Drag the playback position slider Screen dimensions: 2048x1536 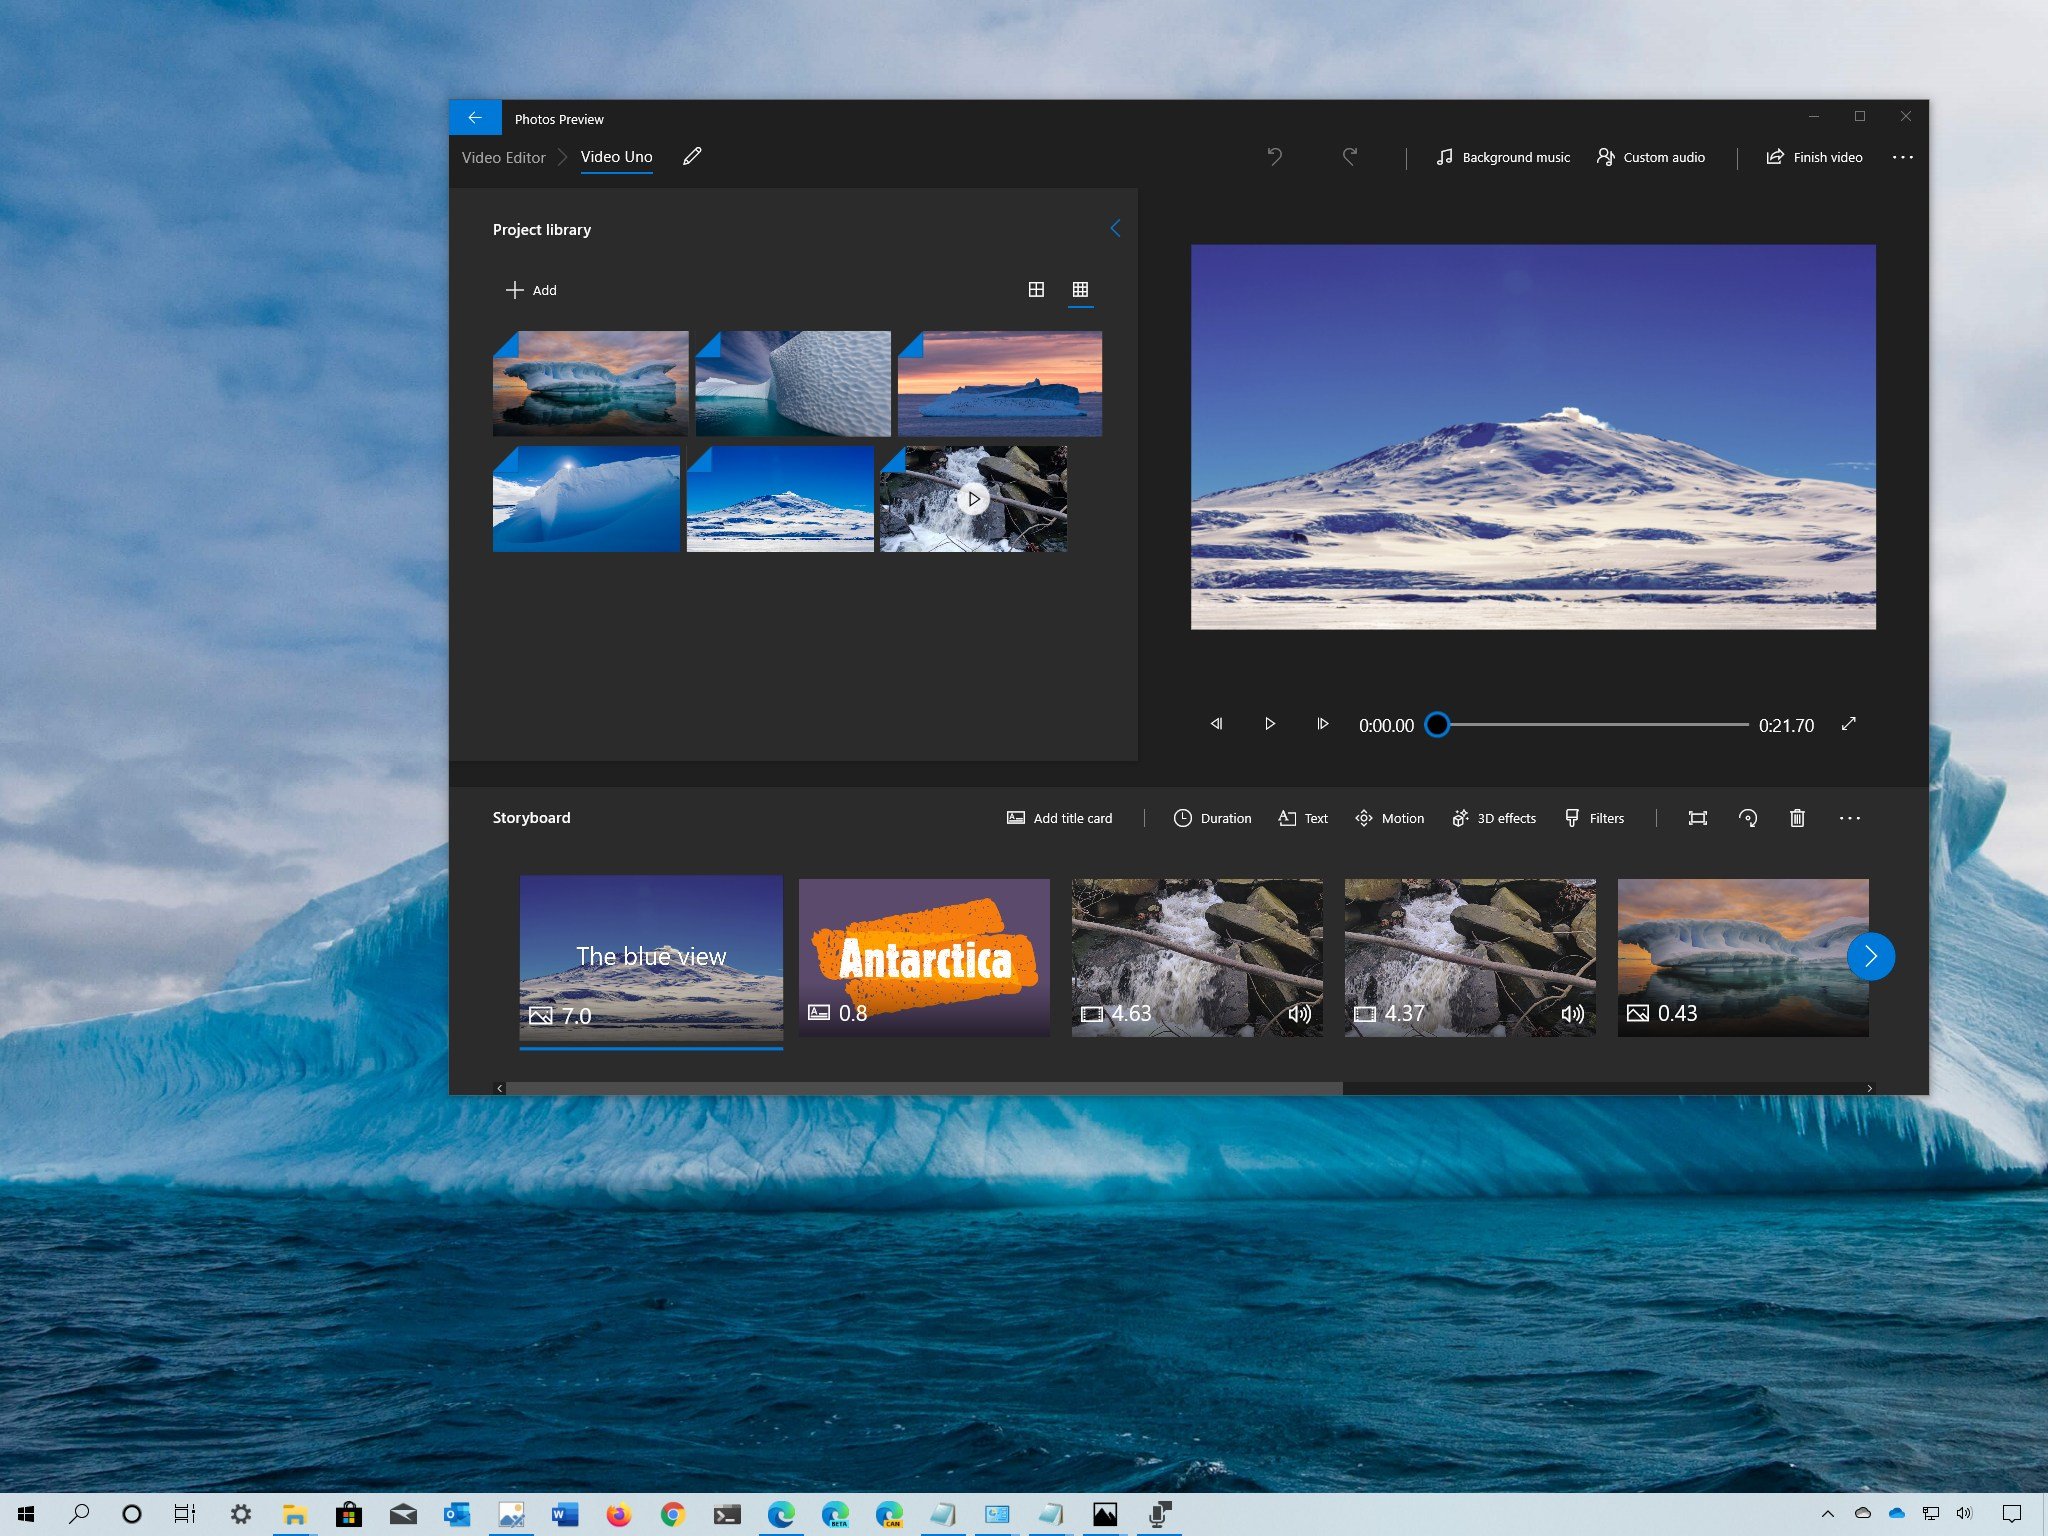pos(1438,724)
